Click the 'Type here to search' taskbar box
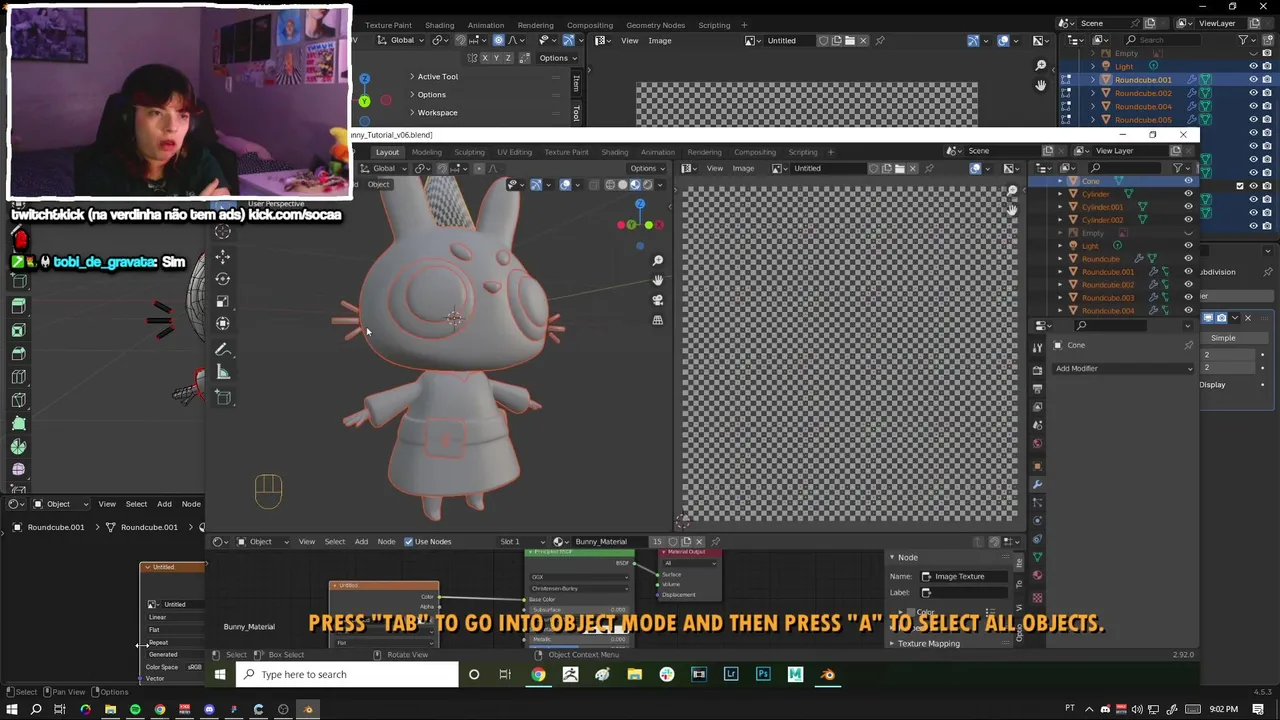Image resolution: width=1280 pixels, height=720 pixels. tap(348, 675)
